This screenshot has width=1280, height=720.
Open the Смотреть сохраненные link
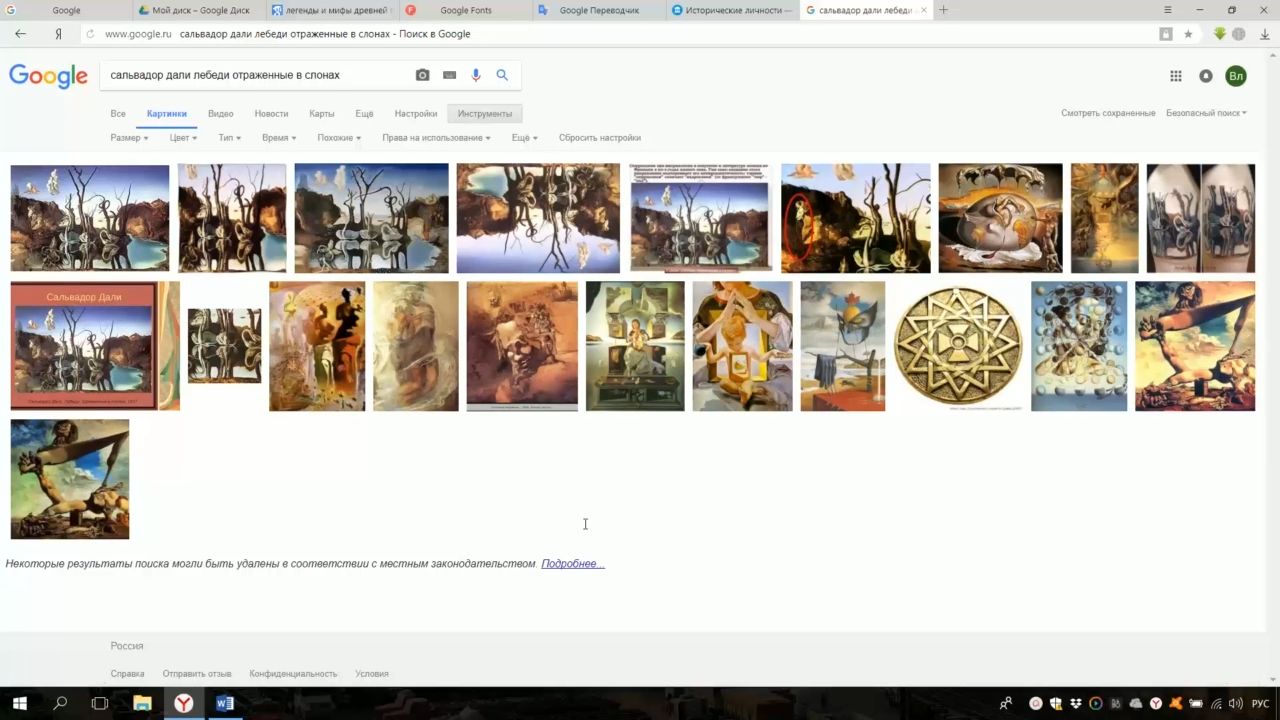1108,113
